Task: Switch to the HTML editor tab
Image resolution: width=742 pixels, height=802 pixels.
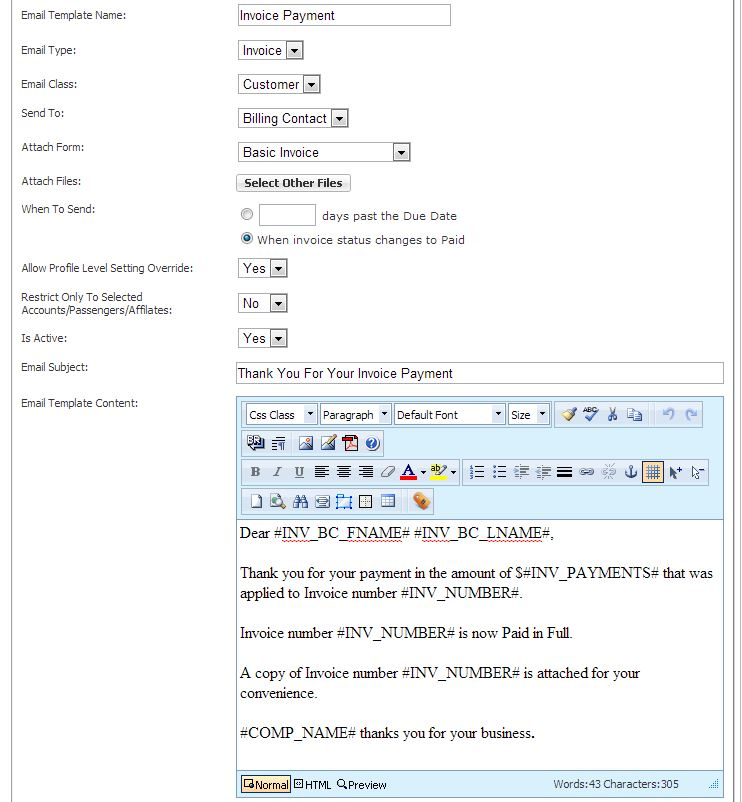Action: pyautogui.click(x=312, y=785)
